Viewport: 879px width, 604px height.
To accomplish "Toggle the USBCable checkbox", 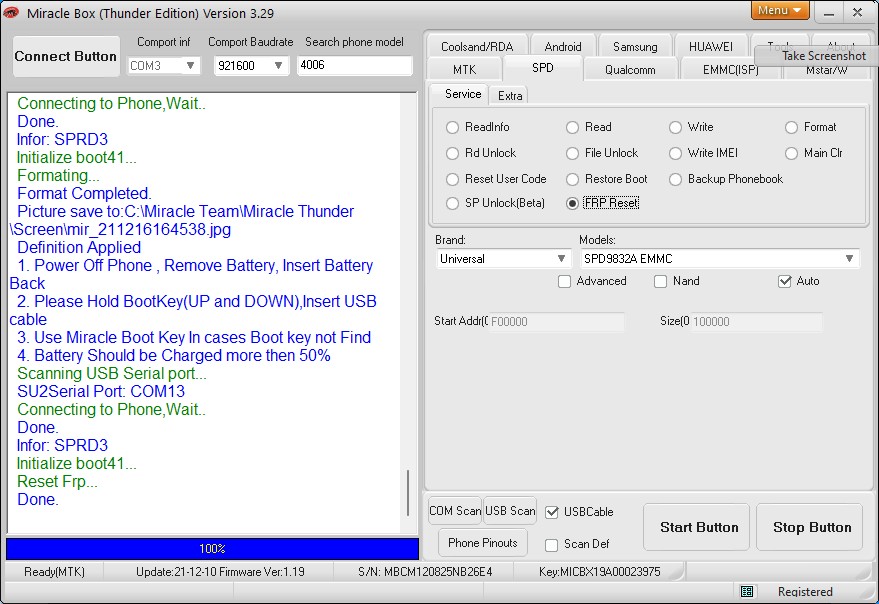I will coord(552,512).
